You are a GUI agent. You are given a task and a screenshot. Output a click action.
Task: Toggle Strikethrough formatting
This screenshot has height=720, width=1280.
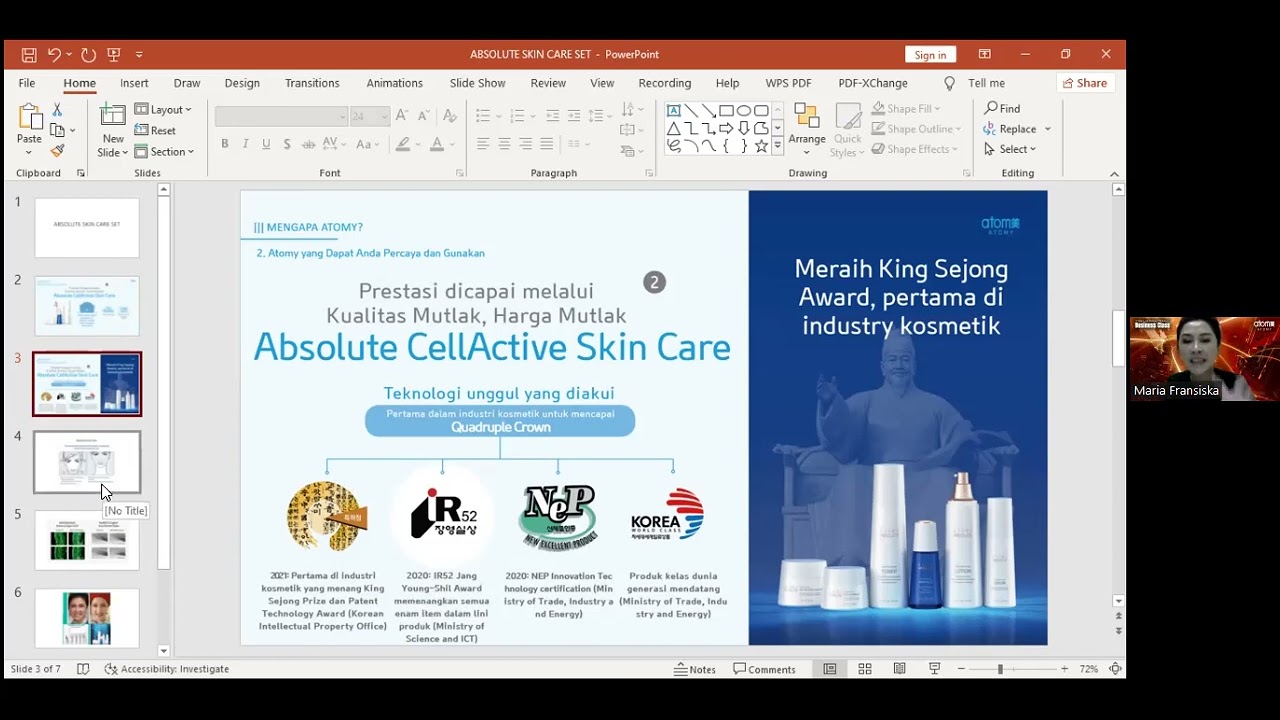[x=307, y=144]
